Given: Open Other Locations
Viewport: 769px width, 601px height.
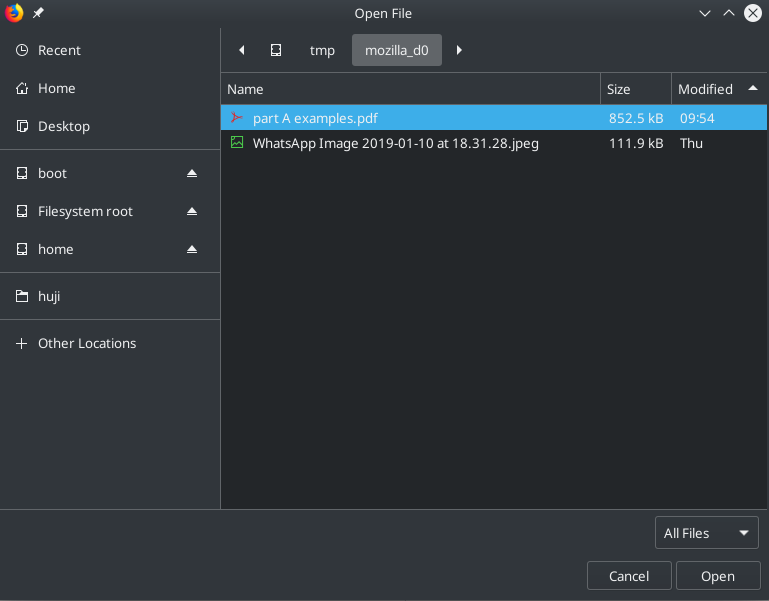Looking at the screenshot, I should (x=110, y=343).
